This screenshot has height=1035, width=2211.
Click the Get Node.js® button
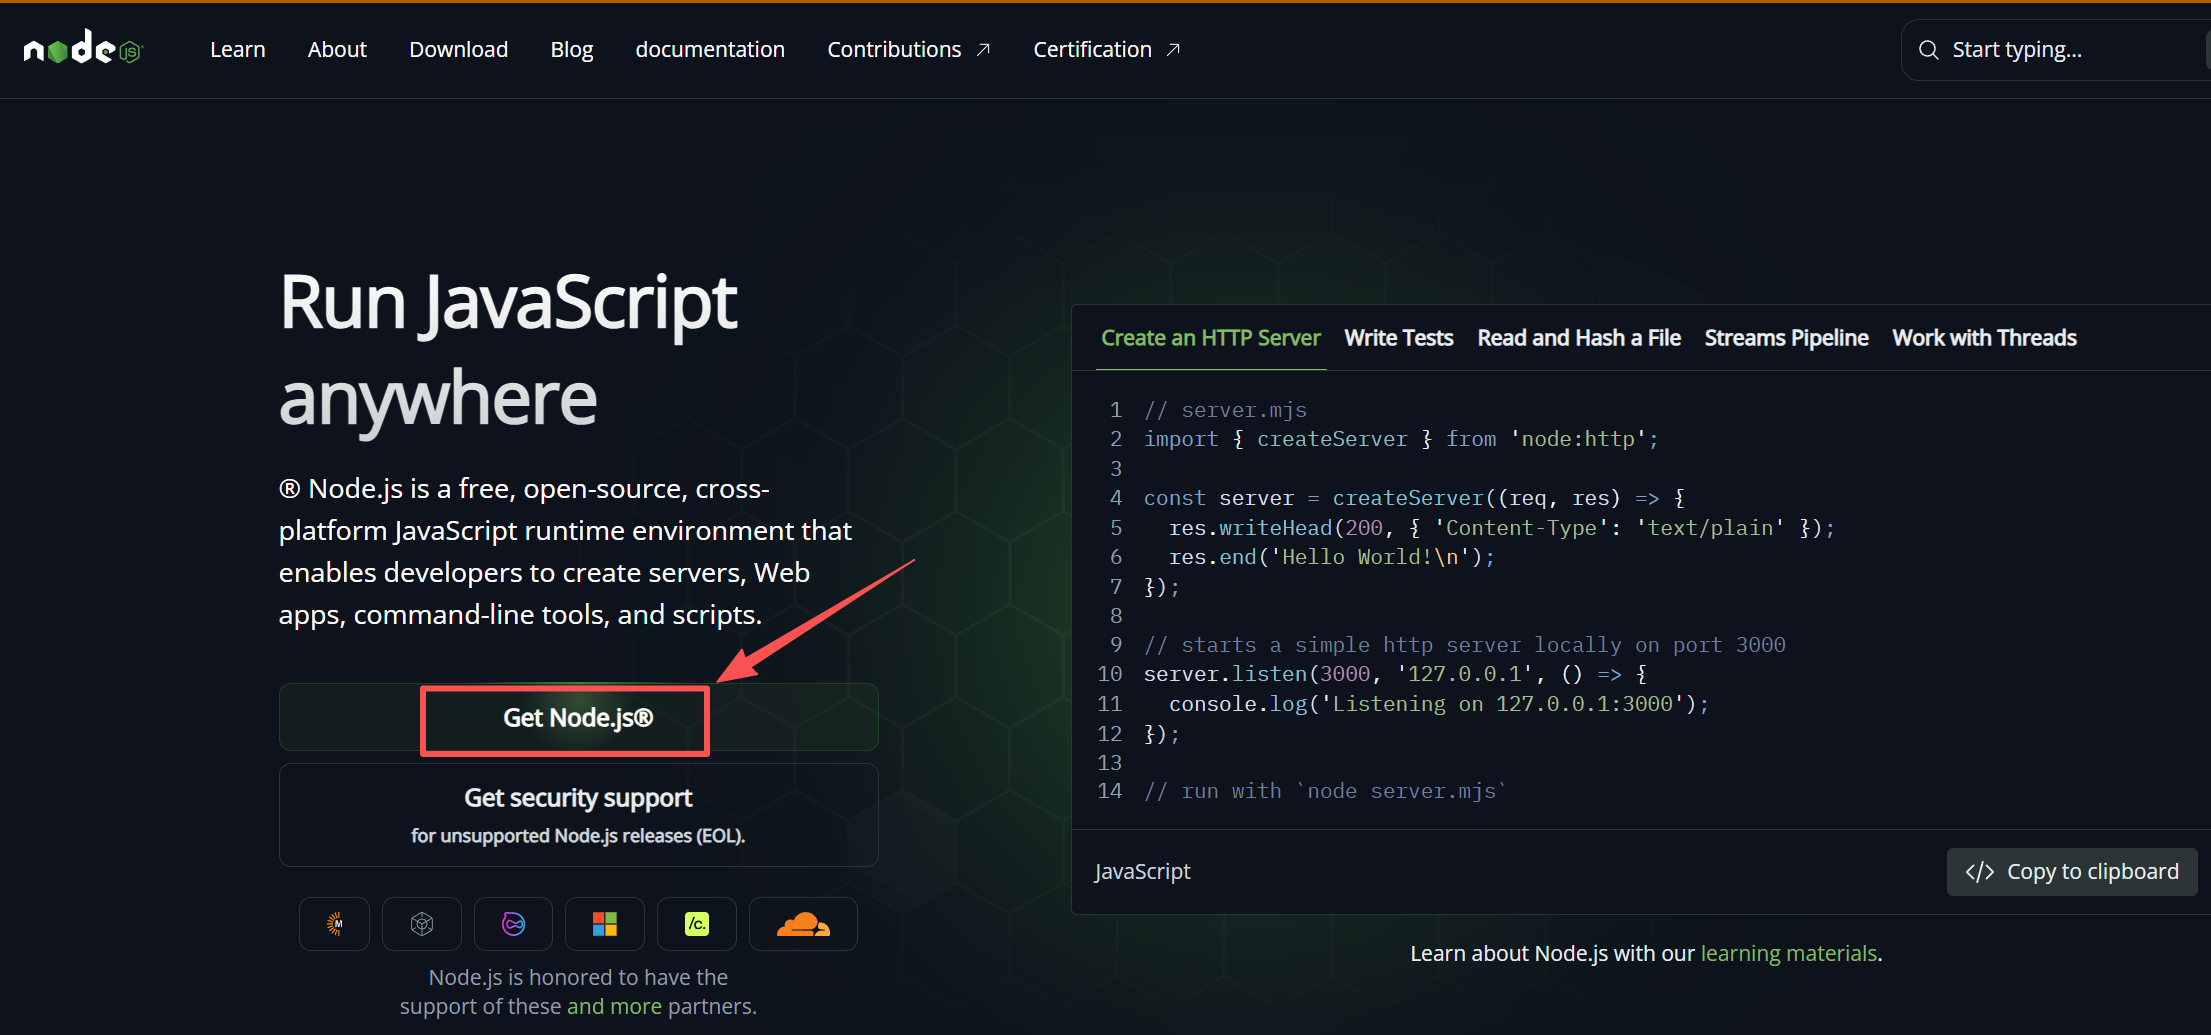click(x=578, y=717)
